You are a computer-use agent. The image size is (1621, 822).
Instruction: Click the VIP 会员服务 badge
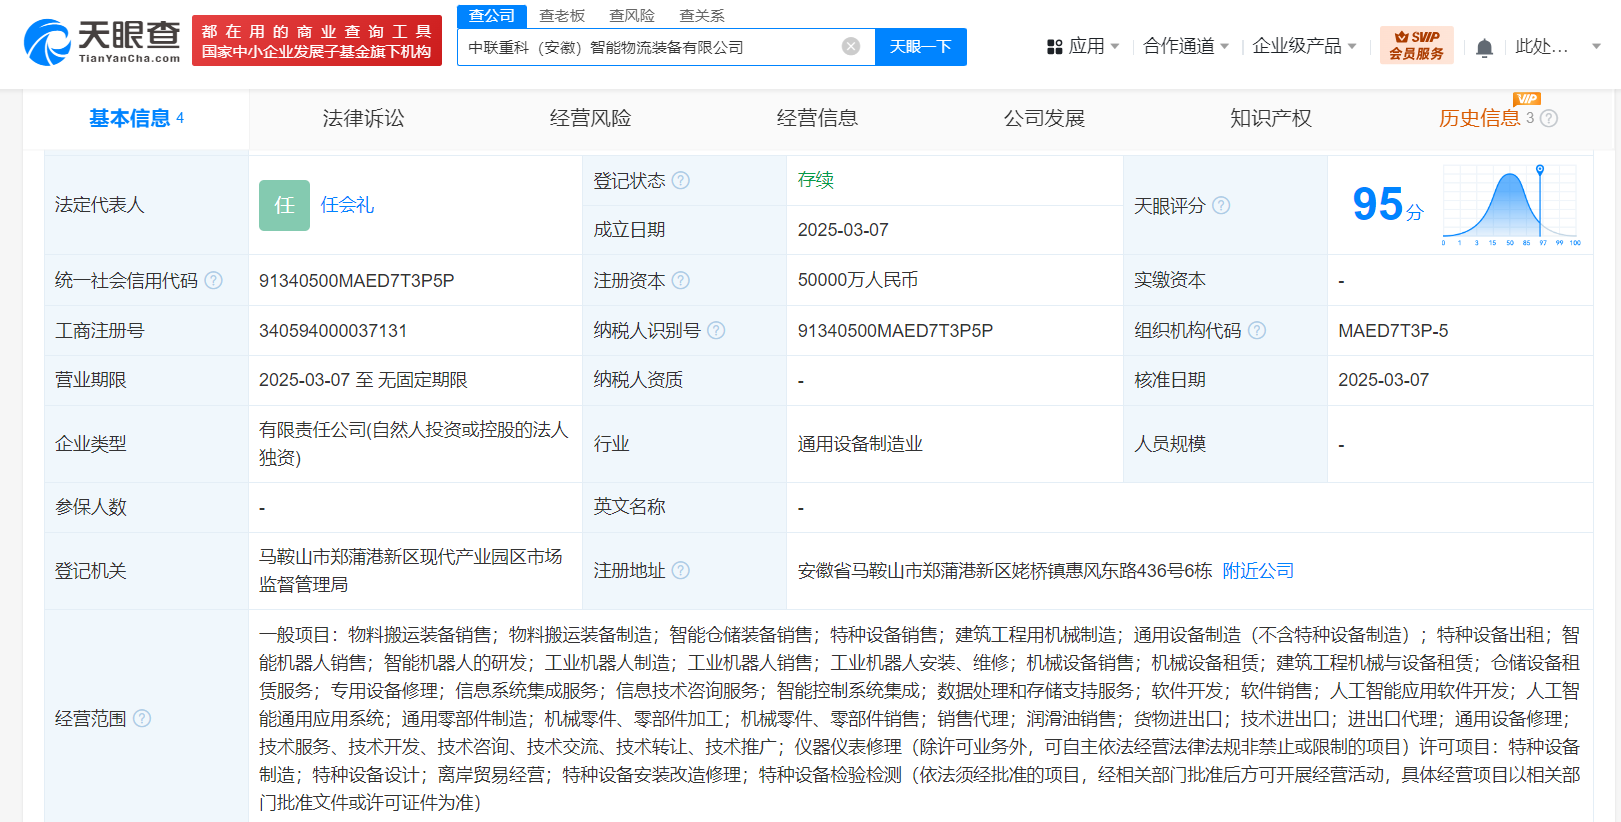pos(1416,45)
